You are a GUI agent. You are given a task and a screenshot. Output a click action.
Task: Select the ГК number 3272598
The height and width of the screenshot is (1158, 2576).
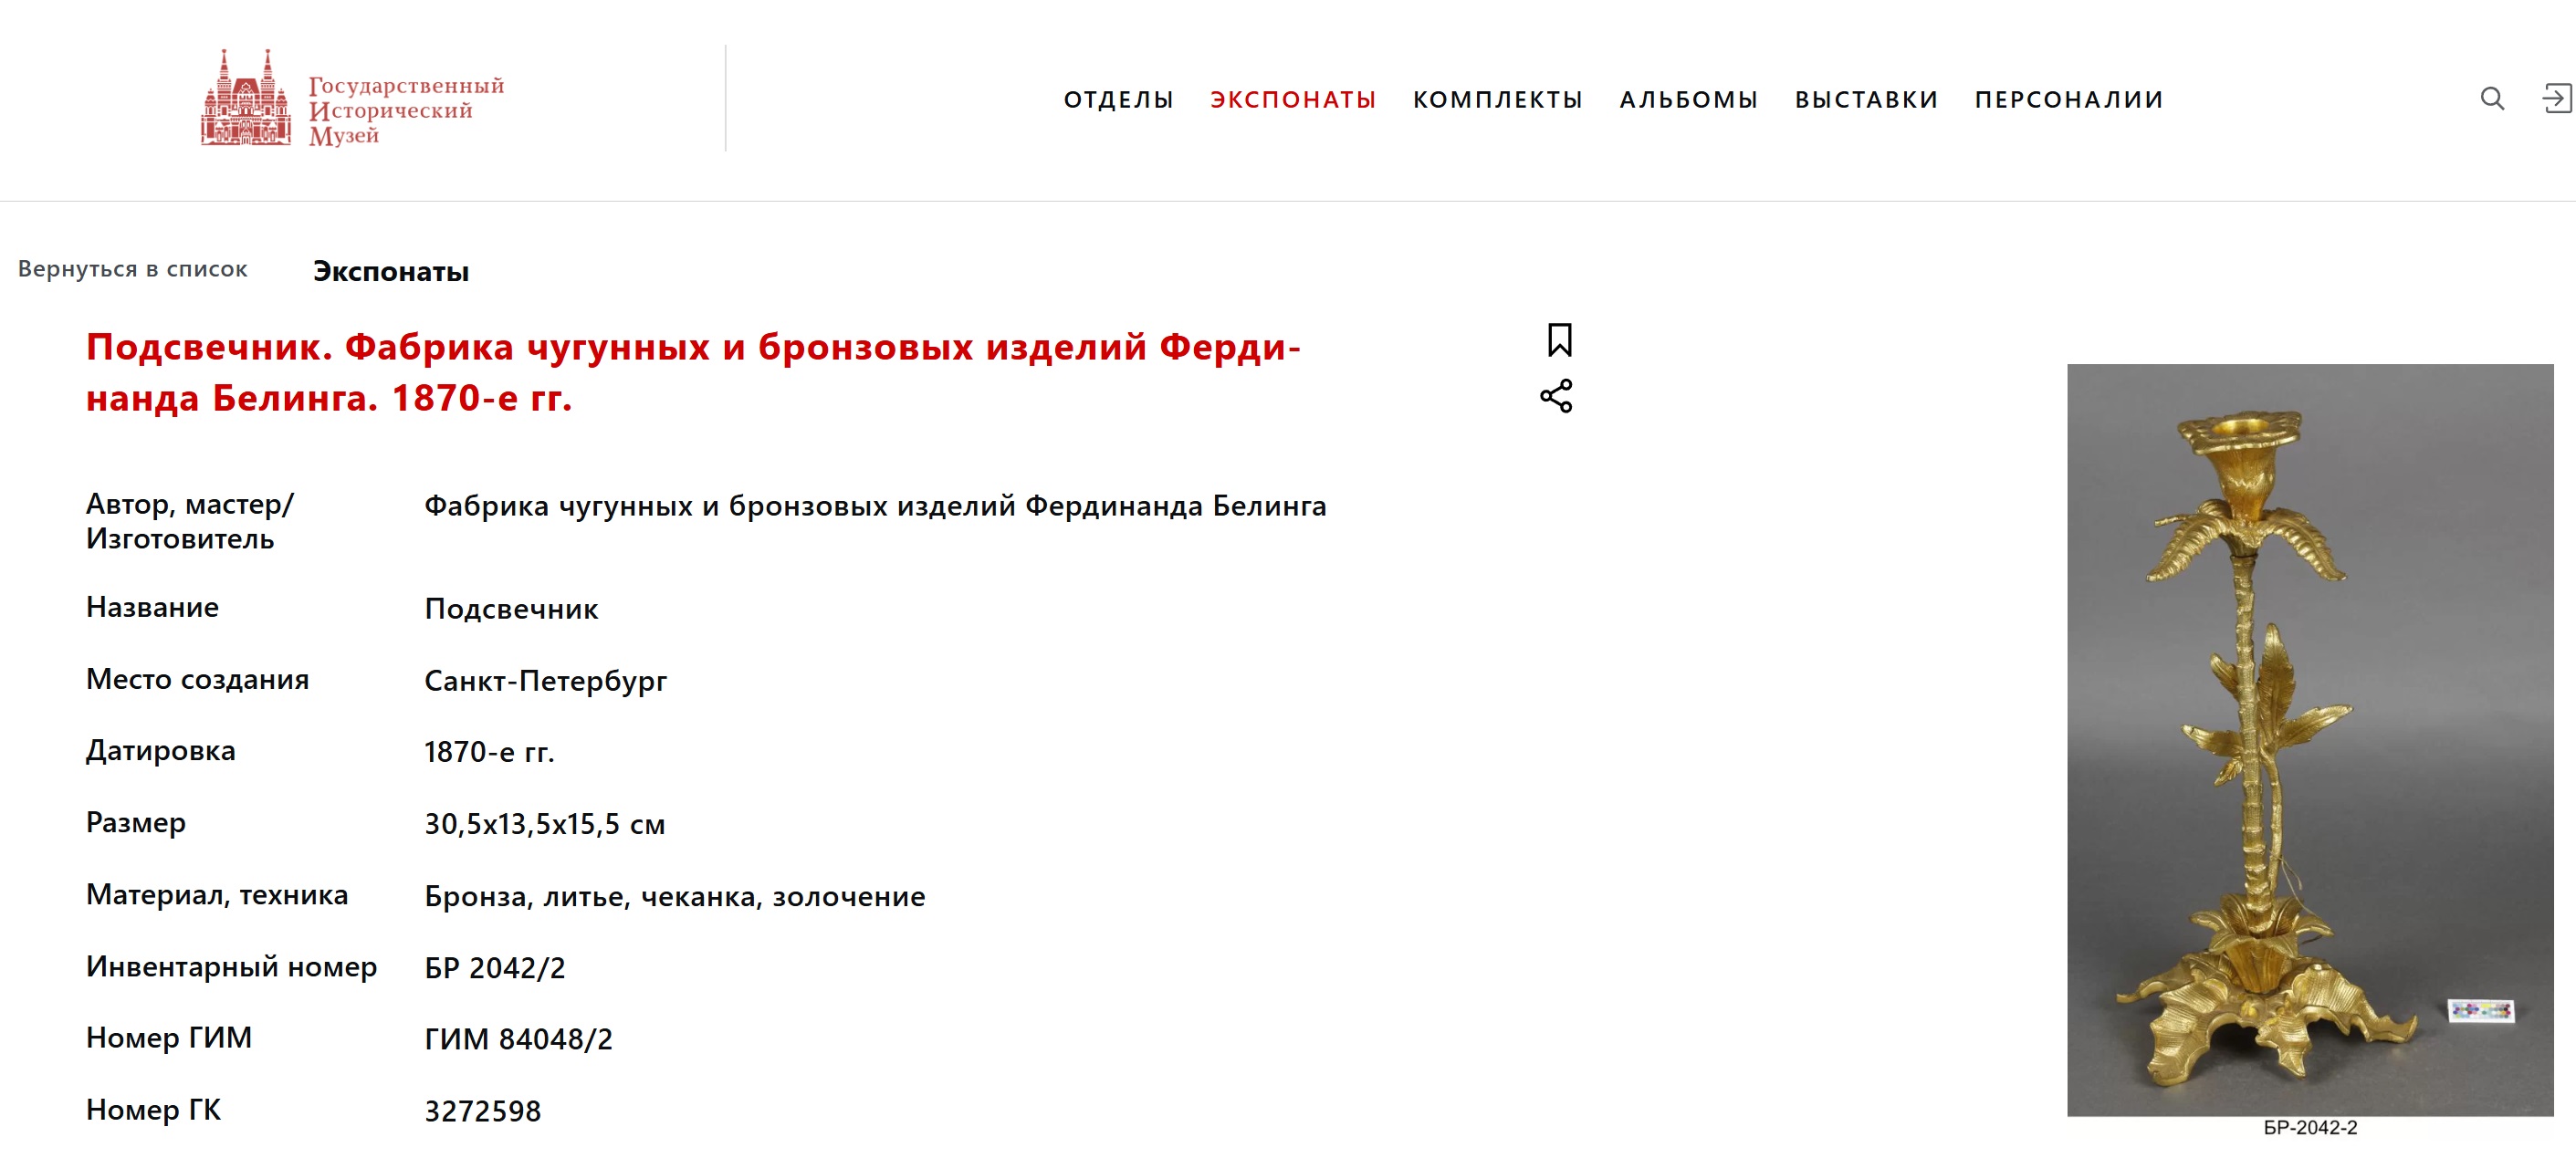click(482, 1111)
